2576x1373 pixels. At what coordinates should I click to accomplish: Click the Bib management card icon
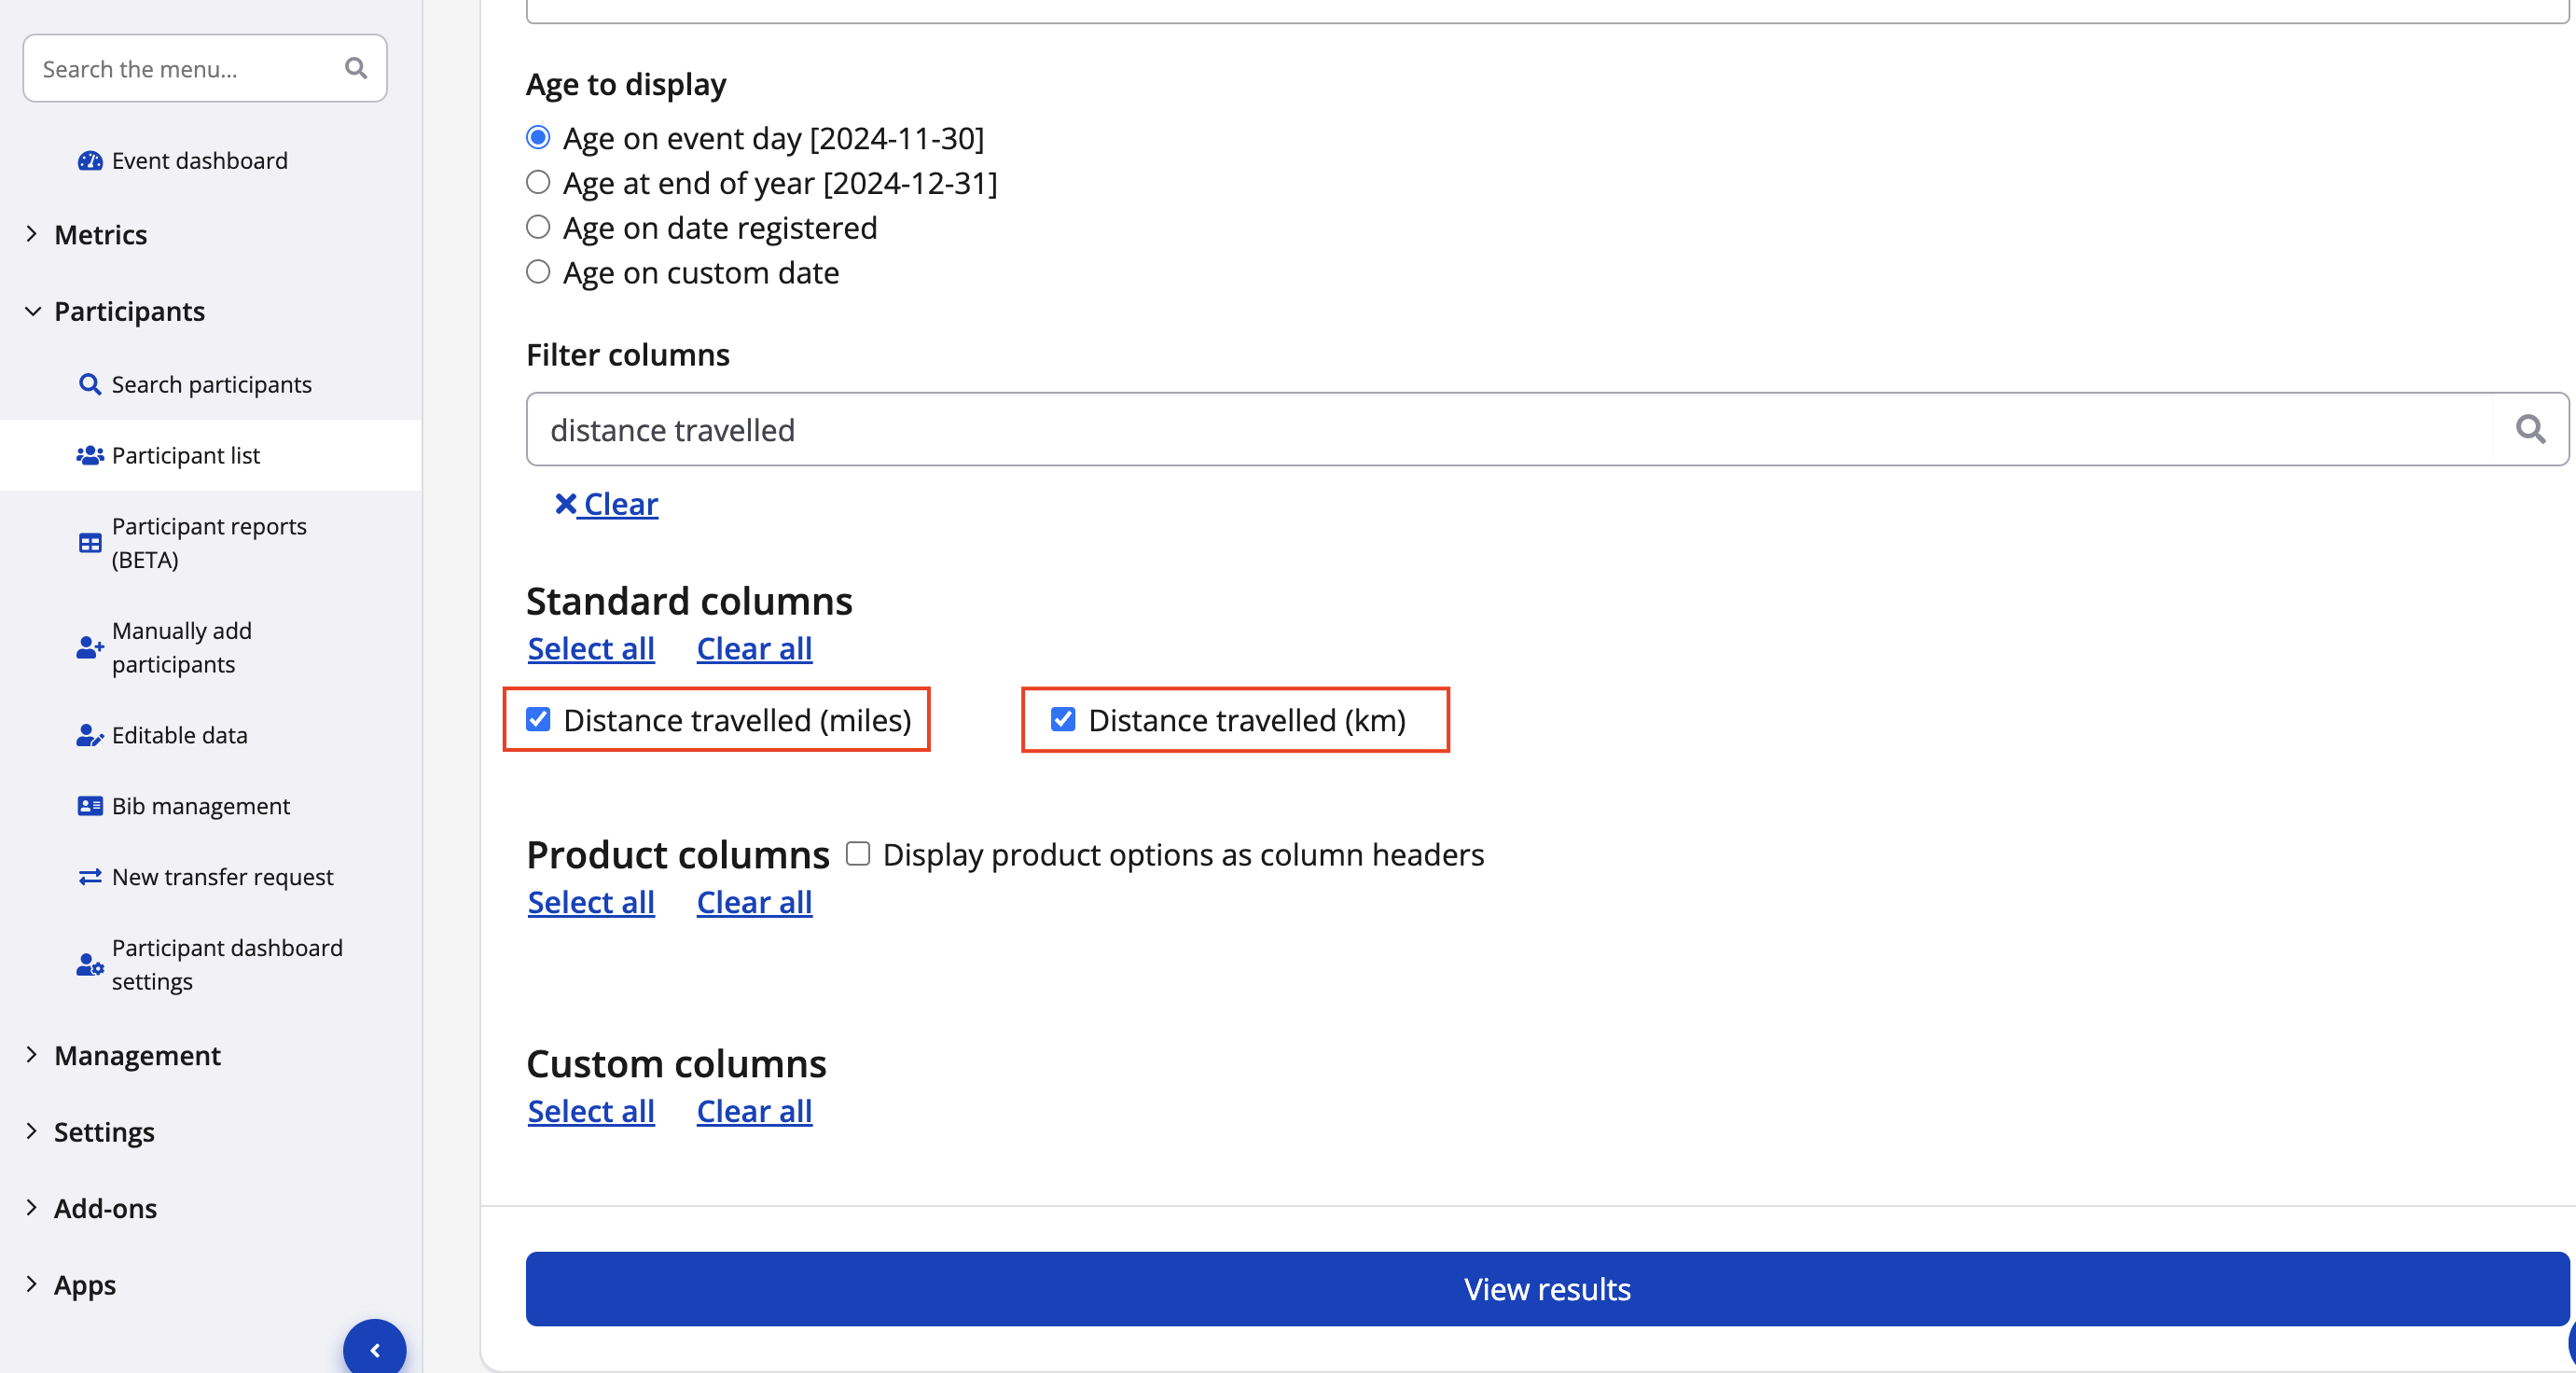(90, 806)
